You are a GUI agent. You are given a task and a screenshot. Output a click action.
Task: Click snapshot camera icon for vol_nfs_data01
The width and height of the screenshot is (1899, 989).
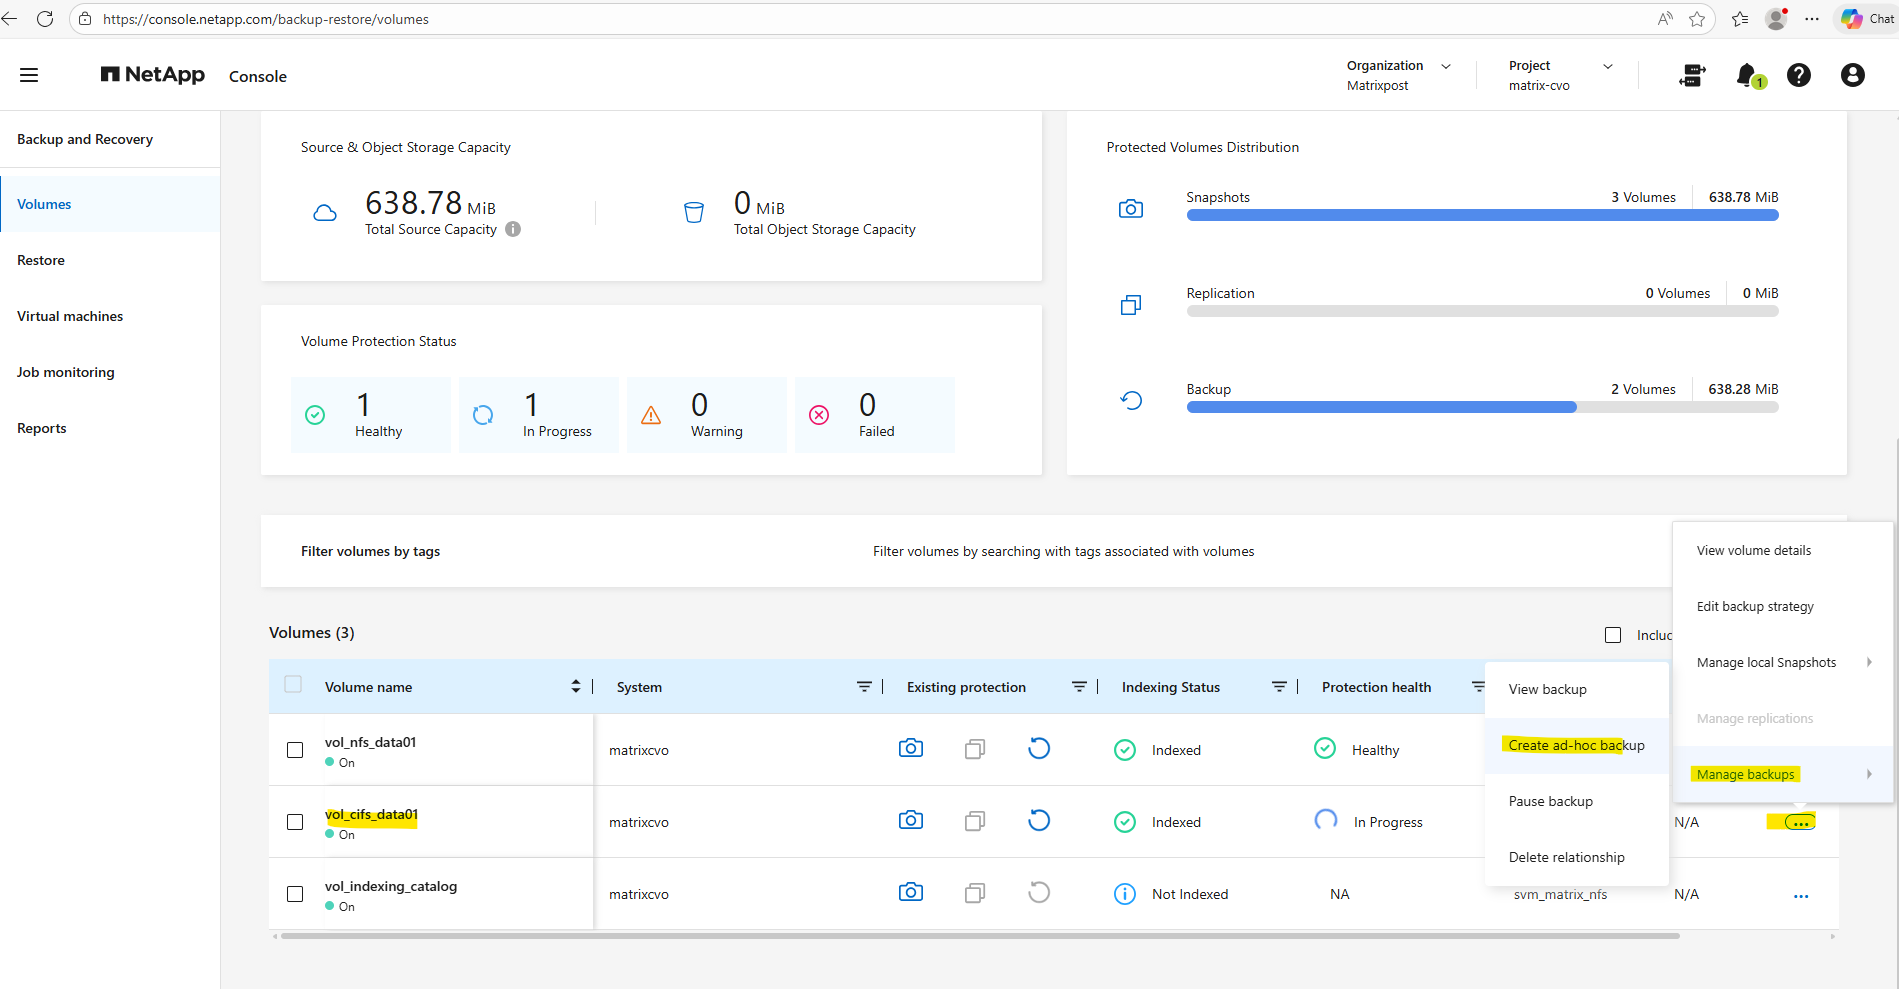pyautogui.click(x=910, y=749)
